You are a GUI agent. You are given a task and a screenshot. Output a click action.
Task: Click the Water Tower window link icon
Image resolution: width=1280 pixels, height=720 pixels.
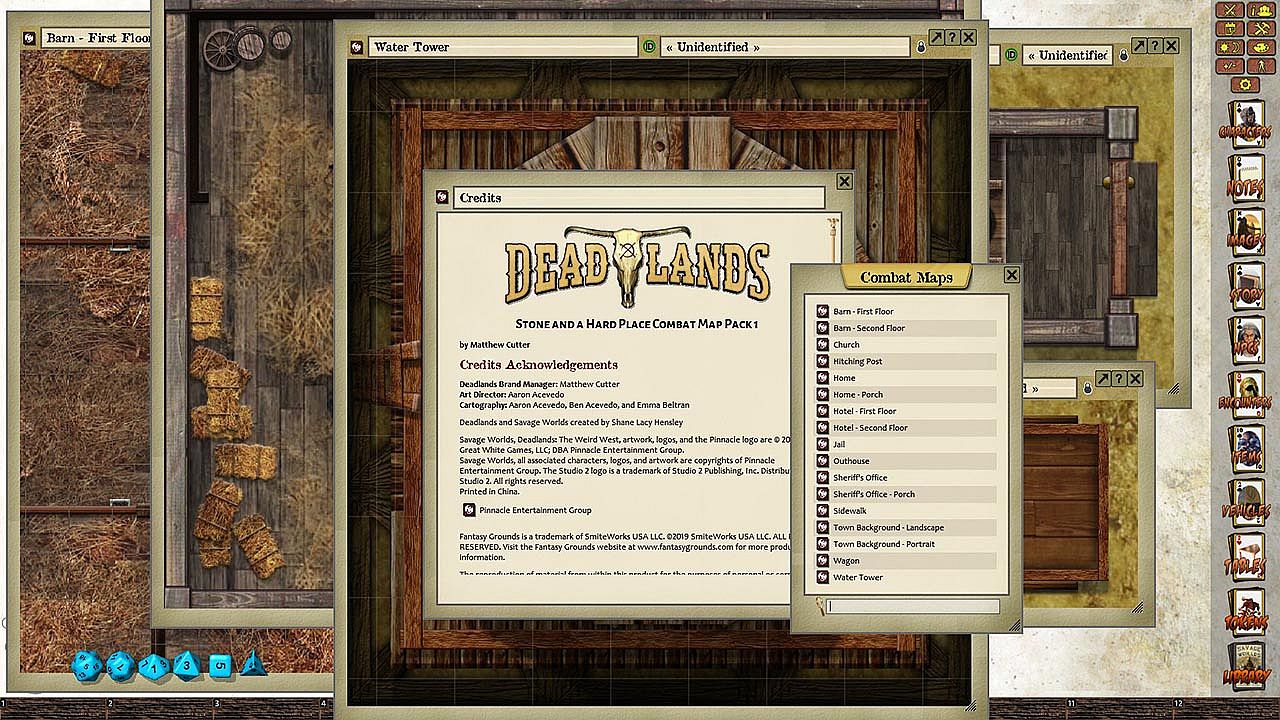356,47
